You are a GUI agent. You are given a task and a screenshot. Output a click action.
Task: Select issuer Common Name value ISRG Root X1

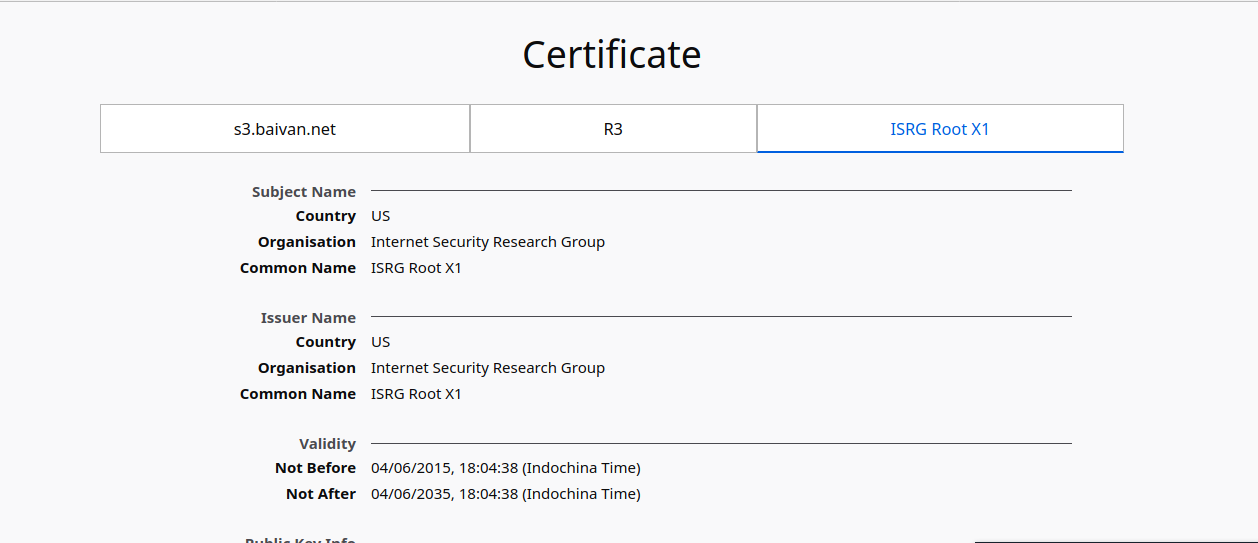tap(416, 394)
